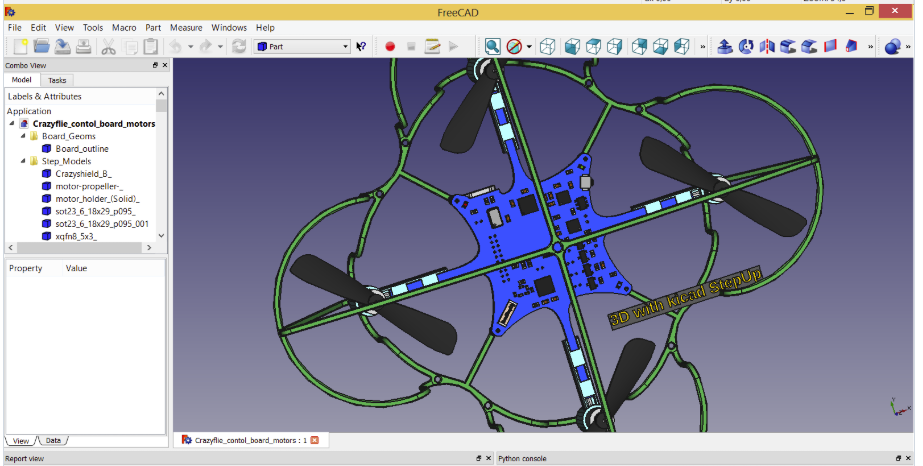Undo the last action

tap(175, 46)
